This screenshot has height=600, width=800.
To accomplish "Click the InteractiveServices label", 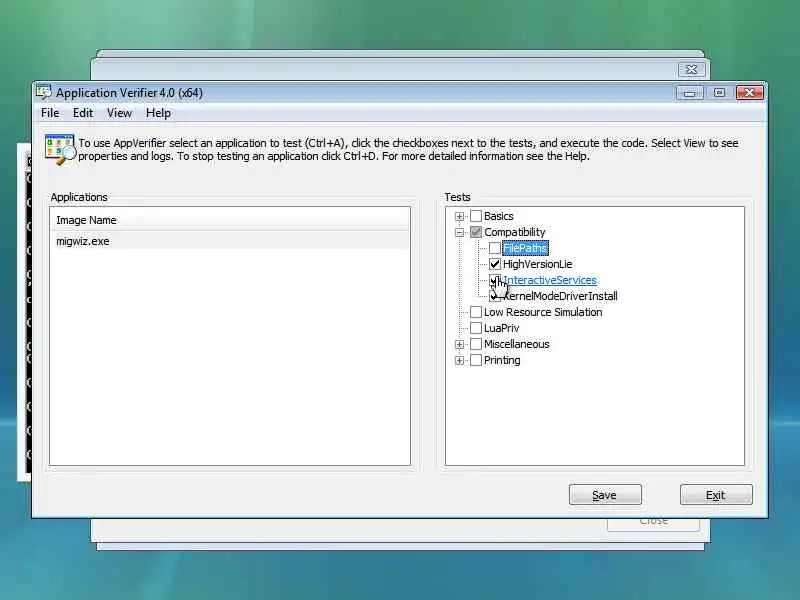I will coord(549,280).
